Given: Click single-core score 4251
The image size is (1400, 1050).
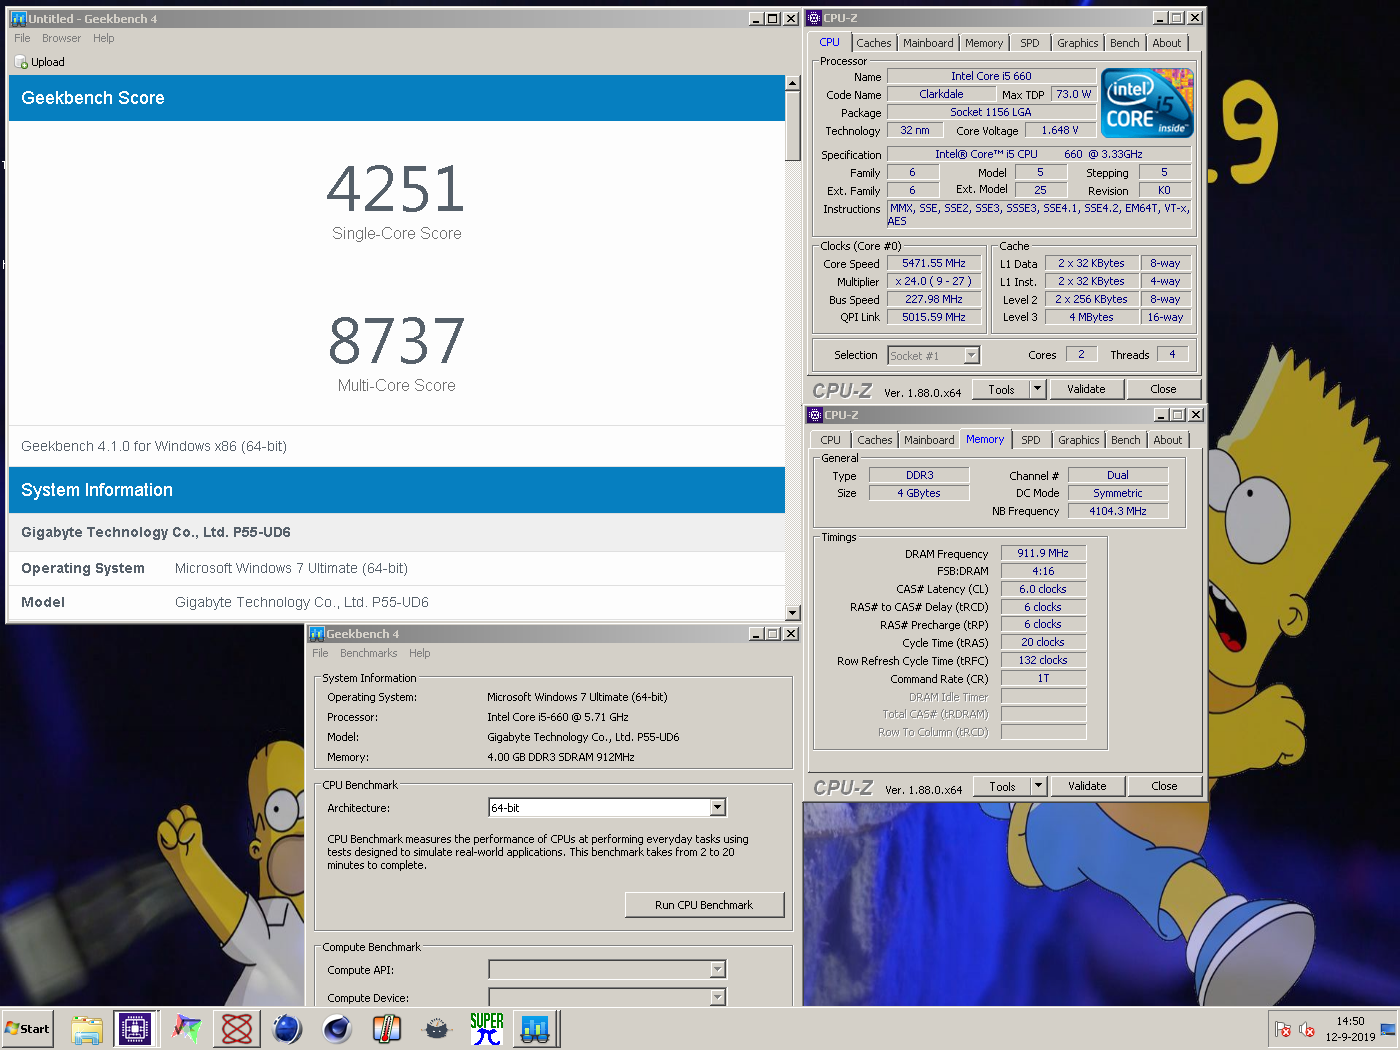Looking at the screenshot, I should (x=396, y=189).
